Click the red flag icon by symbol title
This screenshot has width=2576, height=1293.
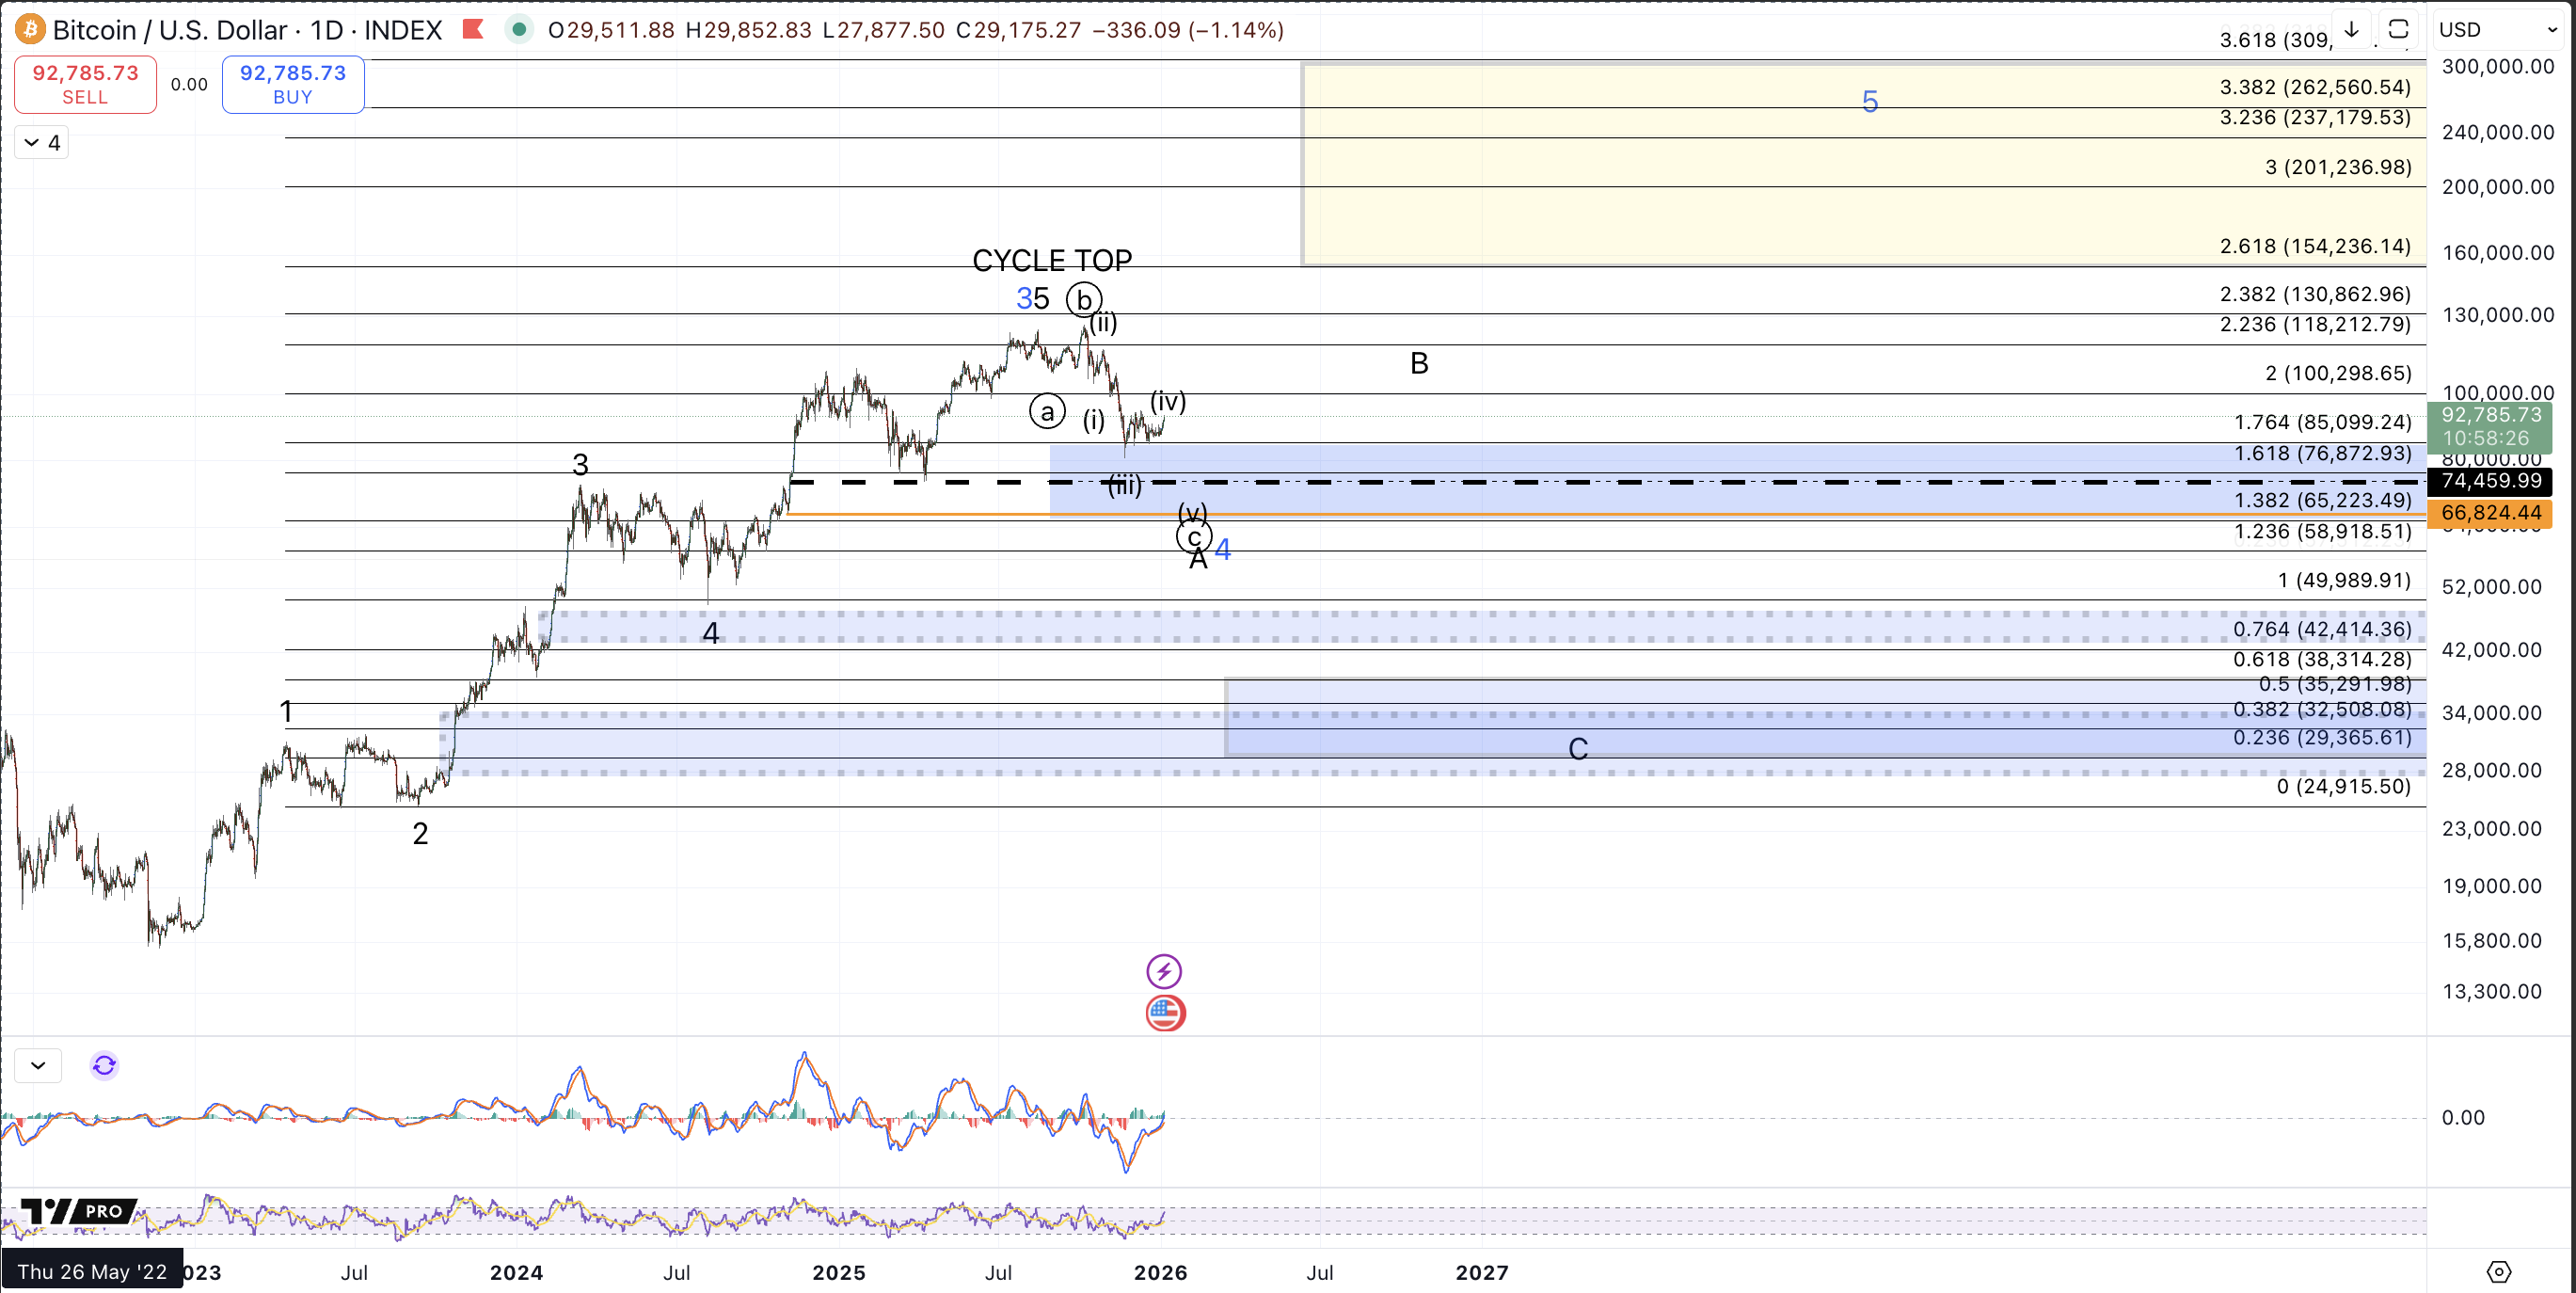(x=473, y=30)
